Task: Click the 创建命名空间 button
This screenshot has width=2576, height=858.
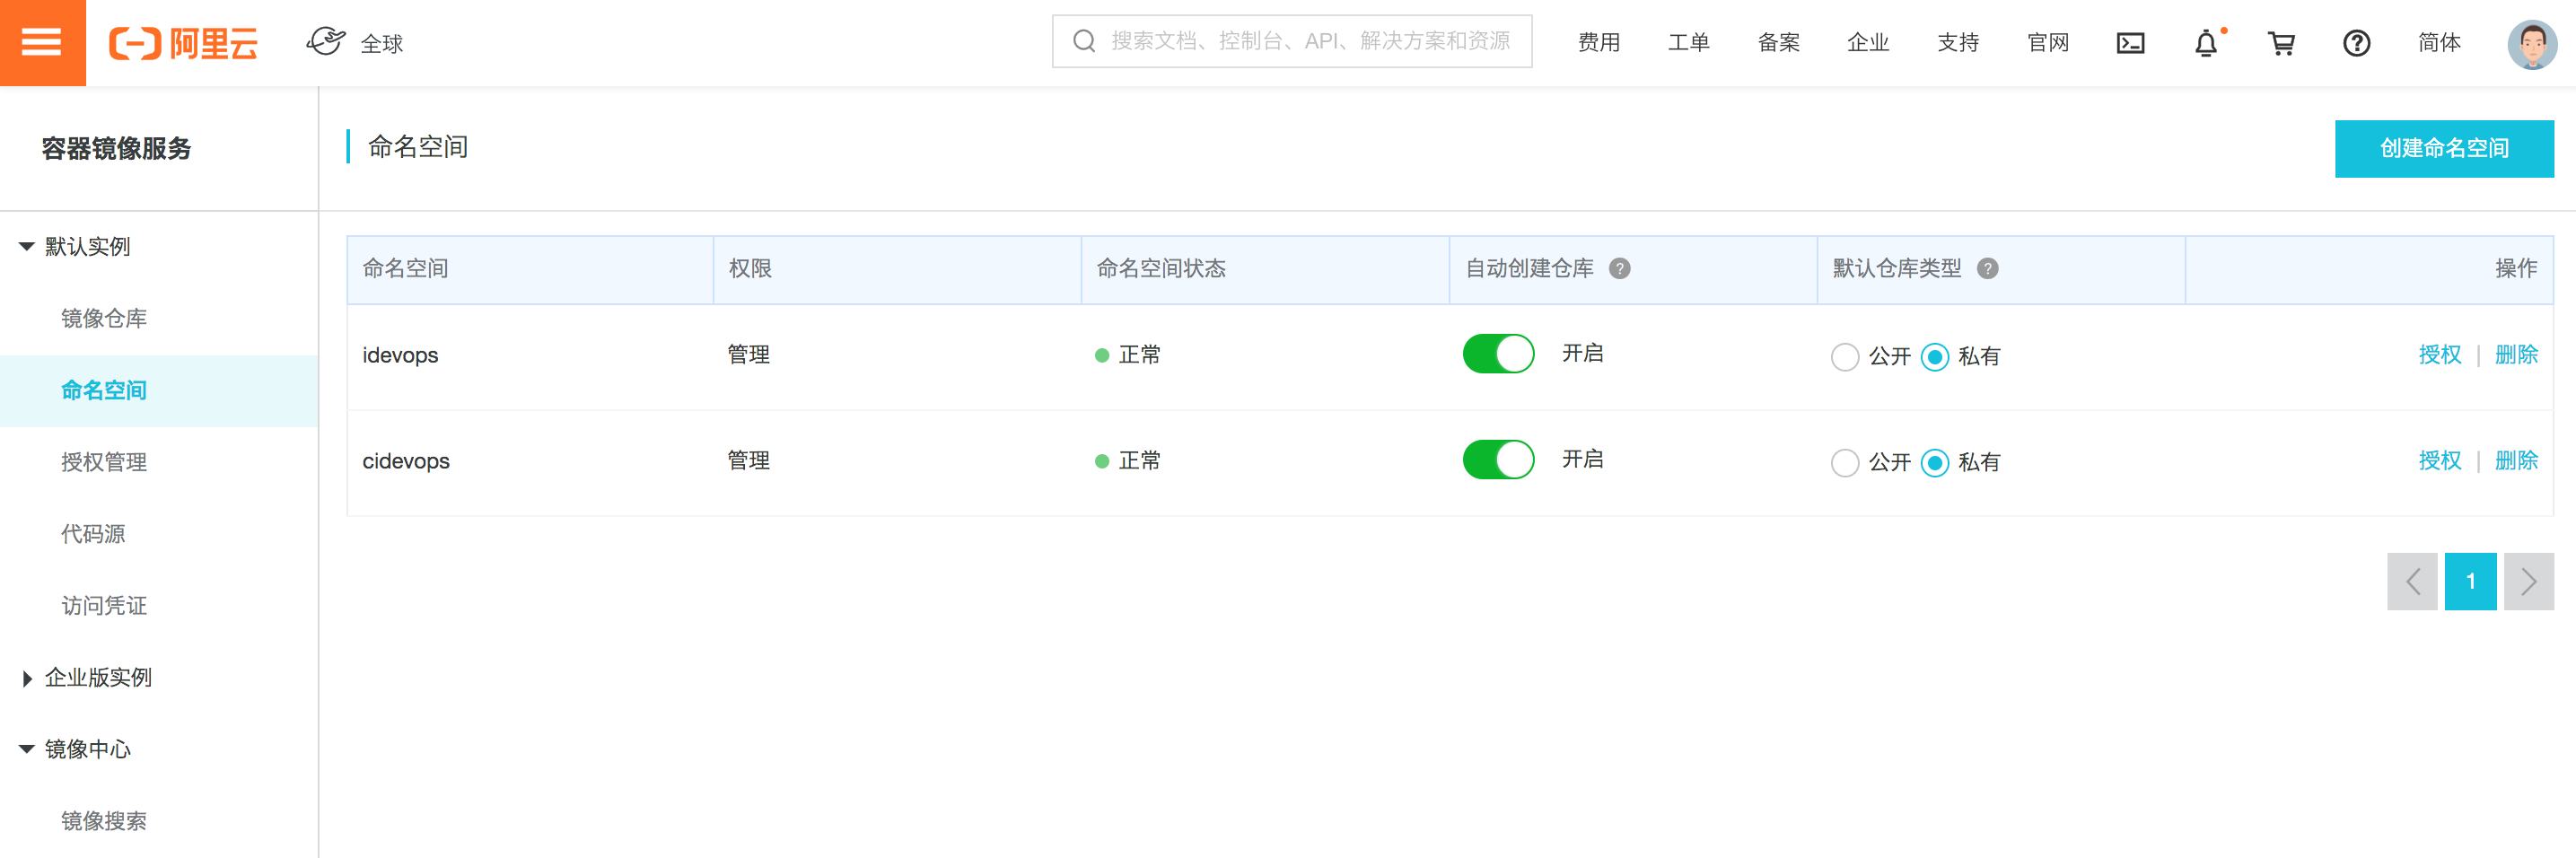Action: tap(2443, 148)
